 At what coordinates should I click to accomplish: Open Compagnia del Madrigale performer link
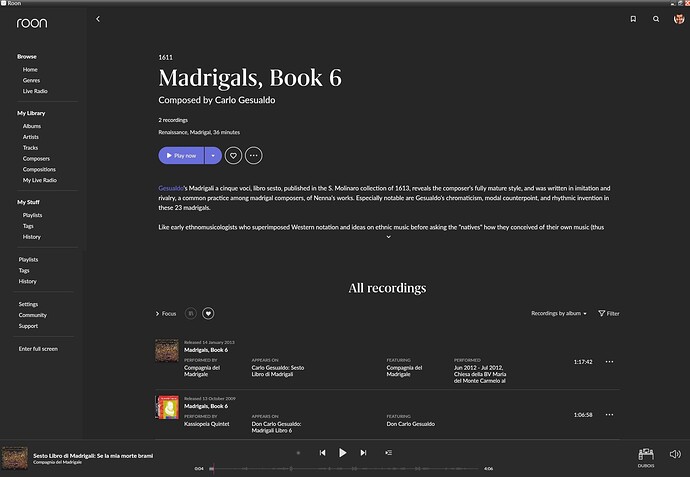pos(202,371)
